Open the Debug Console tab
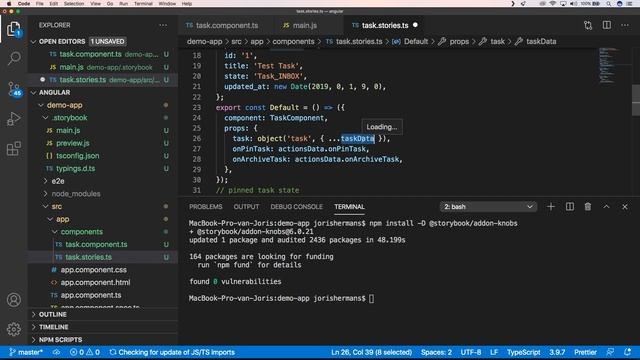 [x=296, y=207]
